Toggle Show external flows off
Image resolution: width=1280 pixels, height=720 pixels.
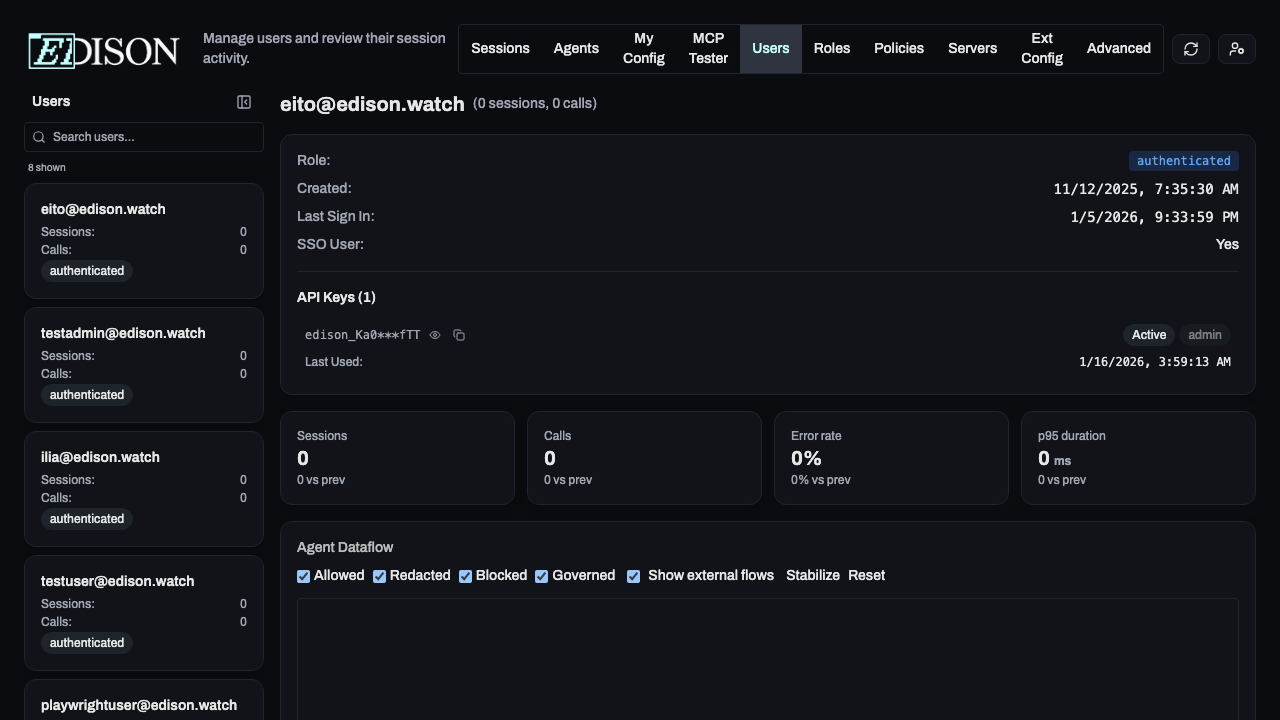click(634, 576)
